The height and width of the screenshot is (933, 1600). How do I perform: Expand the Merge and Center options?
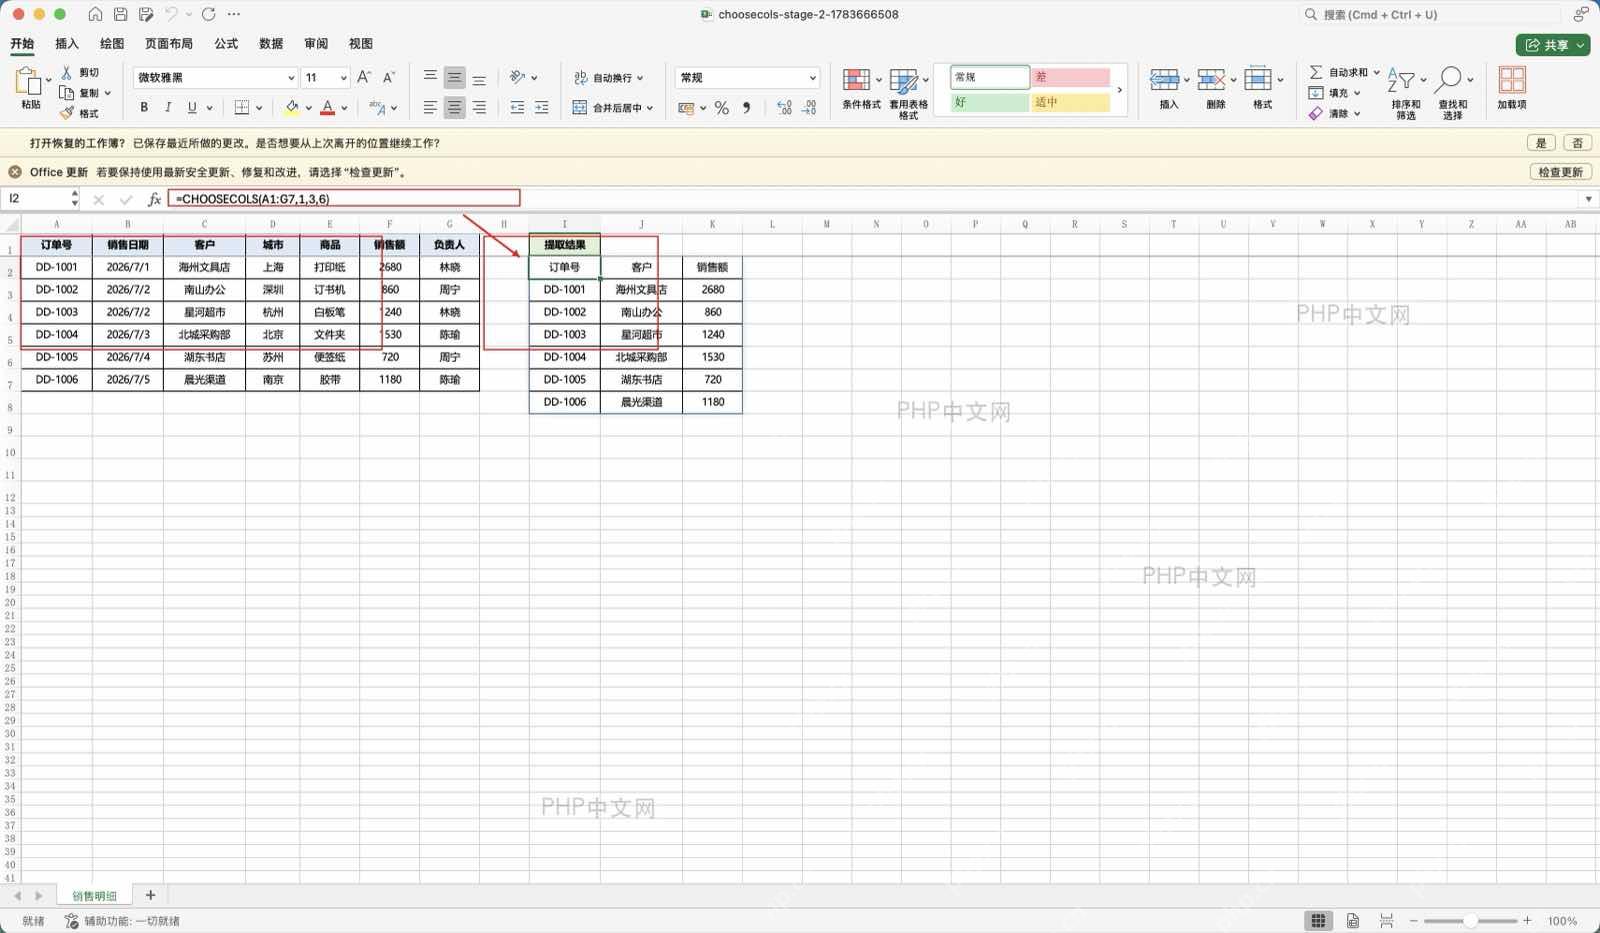(650, 108)
